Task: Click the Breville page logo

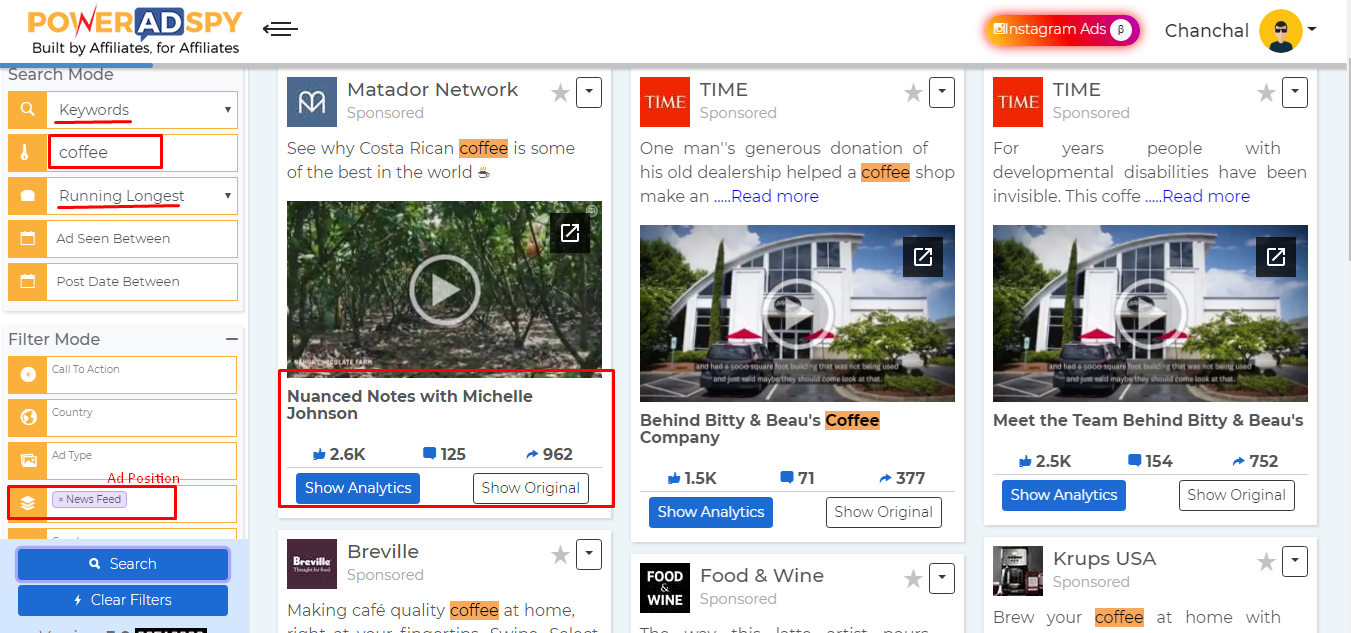Action: [312, 564]
